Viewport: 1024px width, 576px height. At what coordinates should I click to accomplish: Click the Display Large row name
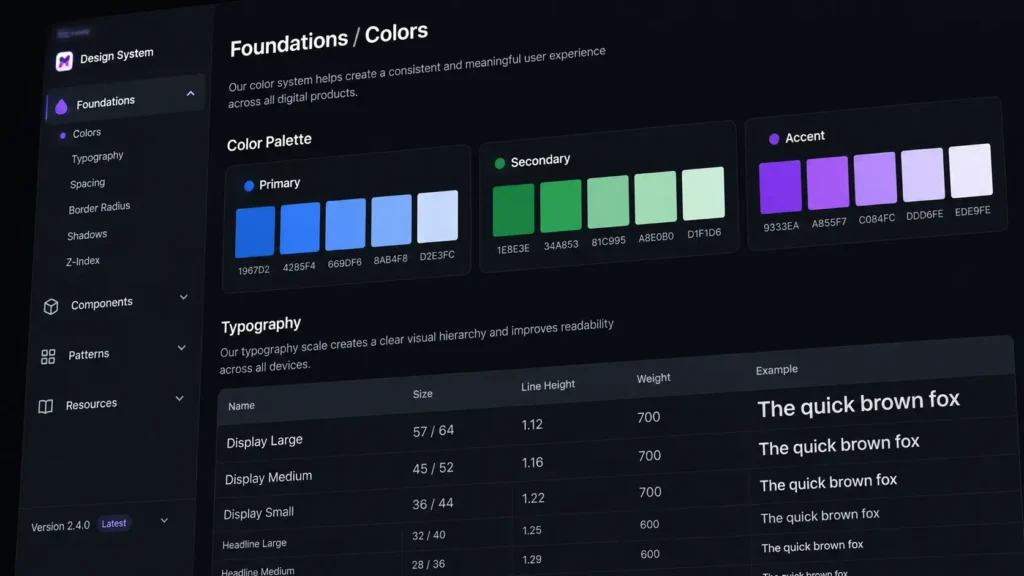tap(264, 441)
